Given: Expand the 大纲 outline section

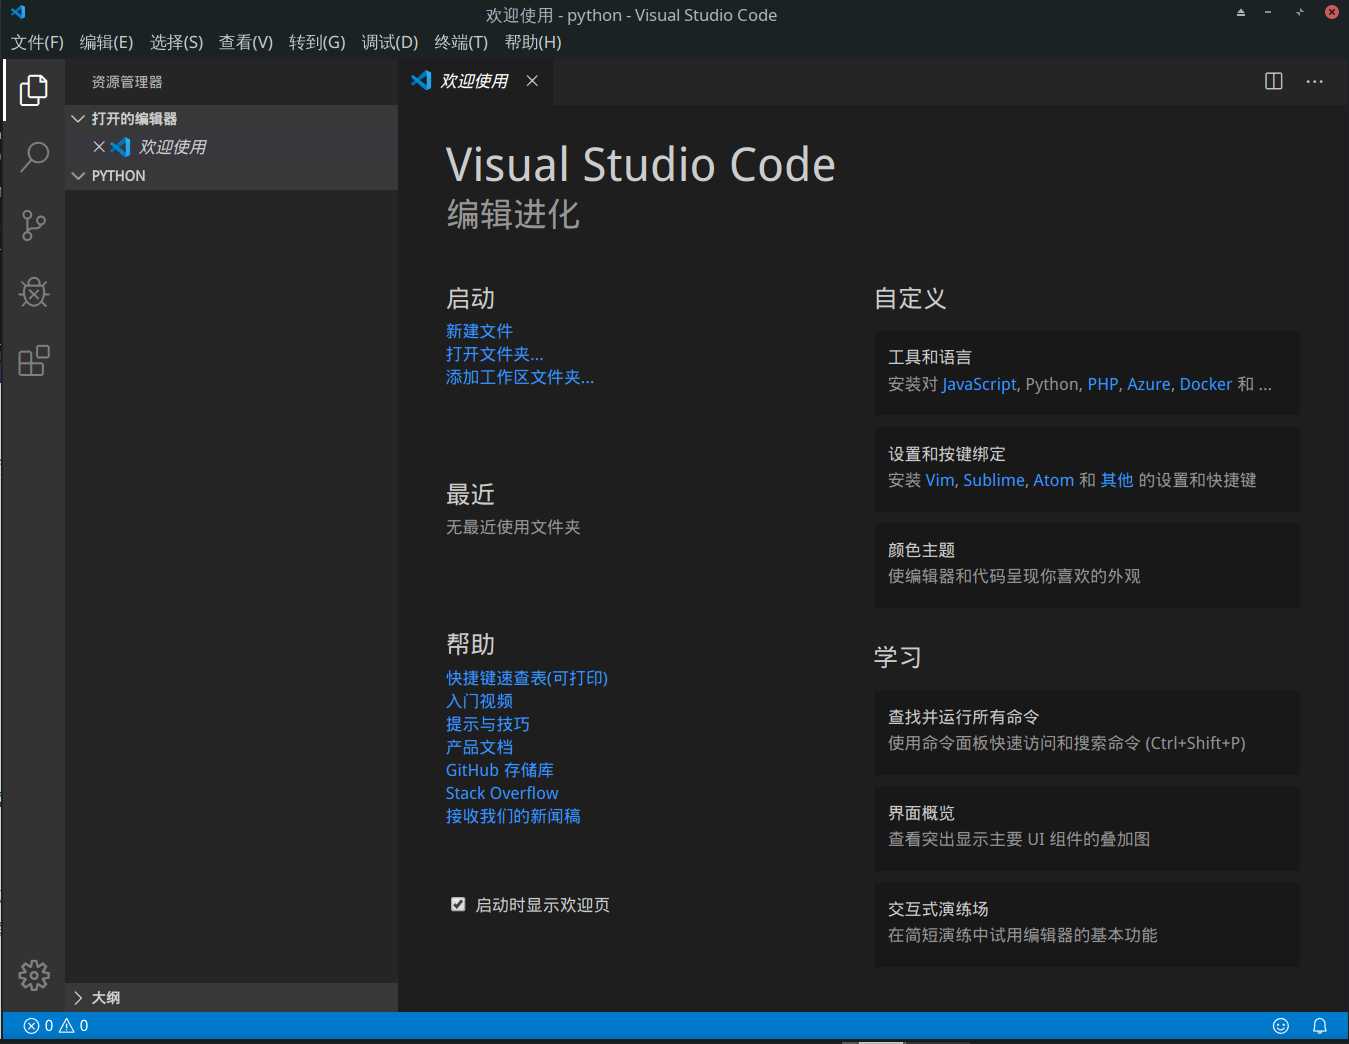Looking at the screenshot, I should (x=232, y=998).
